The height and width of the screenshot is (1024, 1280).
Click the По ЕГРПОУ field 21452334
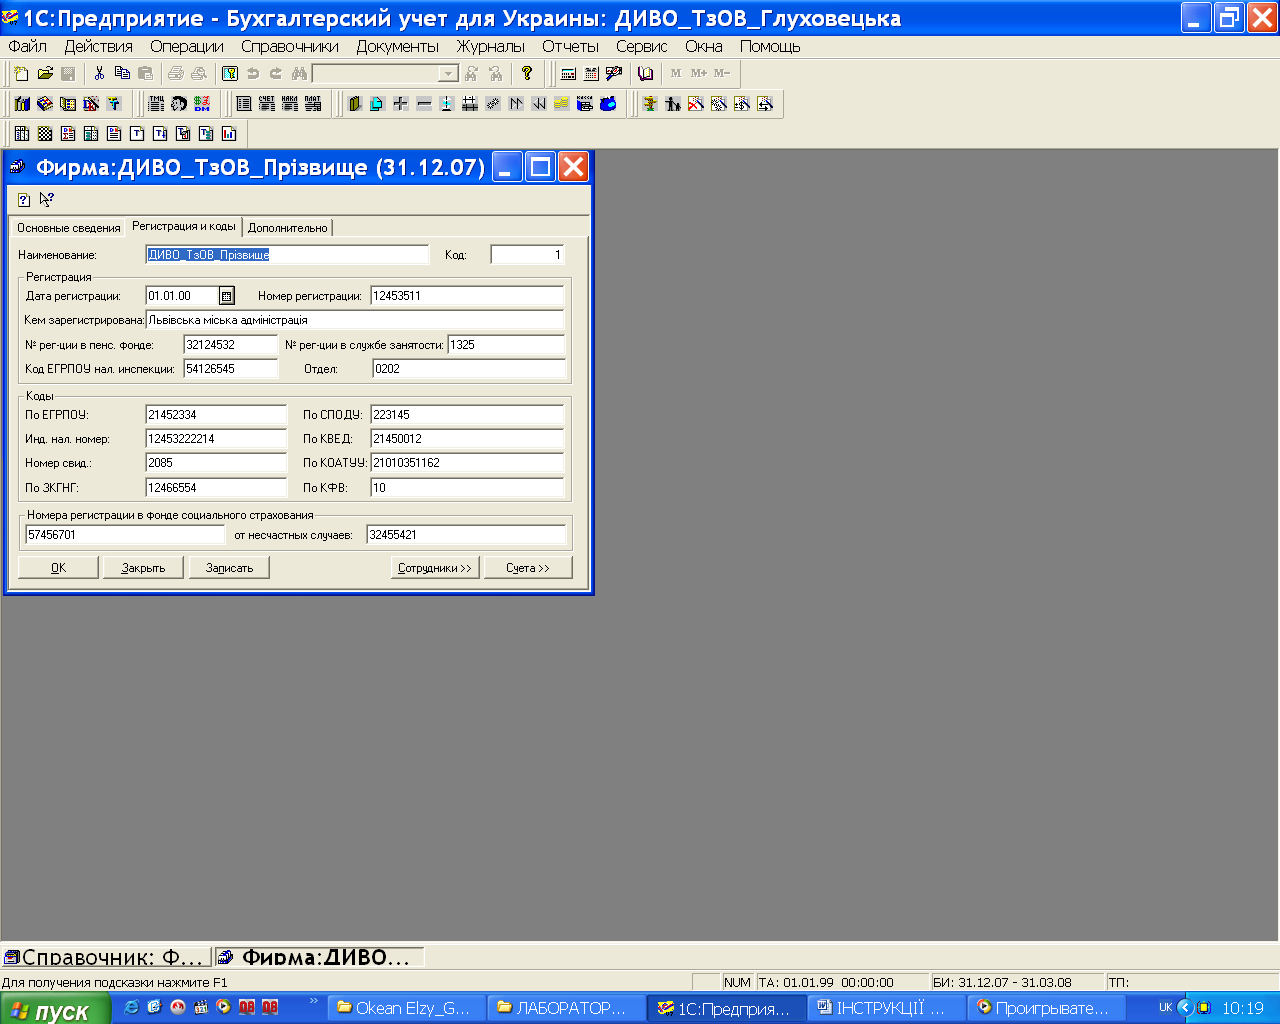pyautogui.click(x=216, y=414)
